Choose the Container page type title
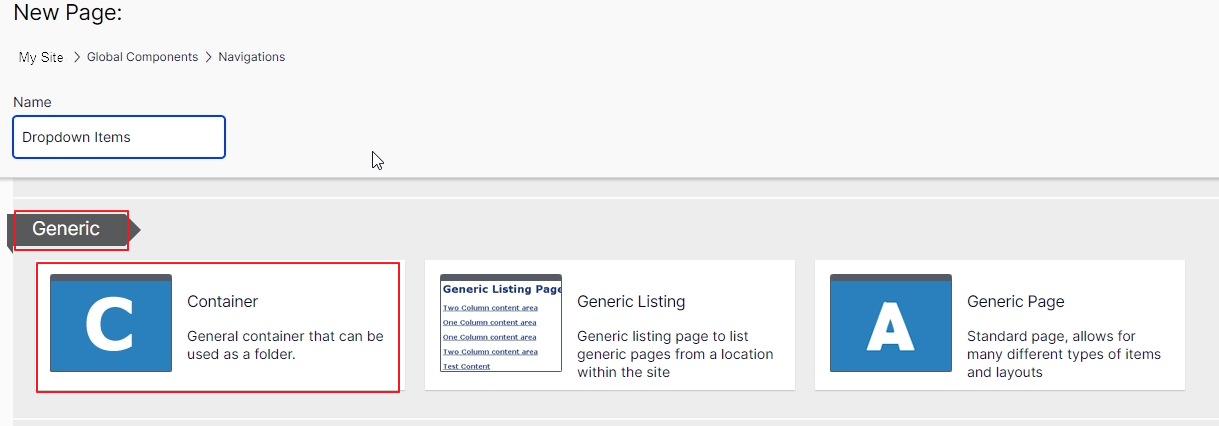Viewport: 1219px width, 426px height. pos(222,301)
